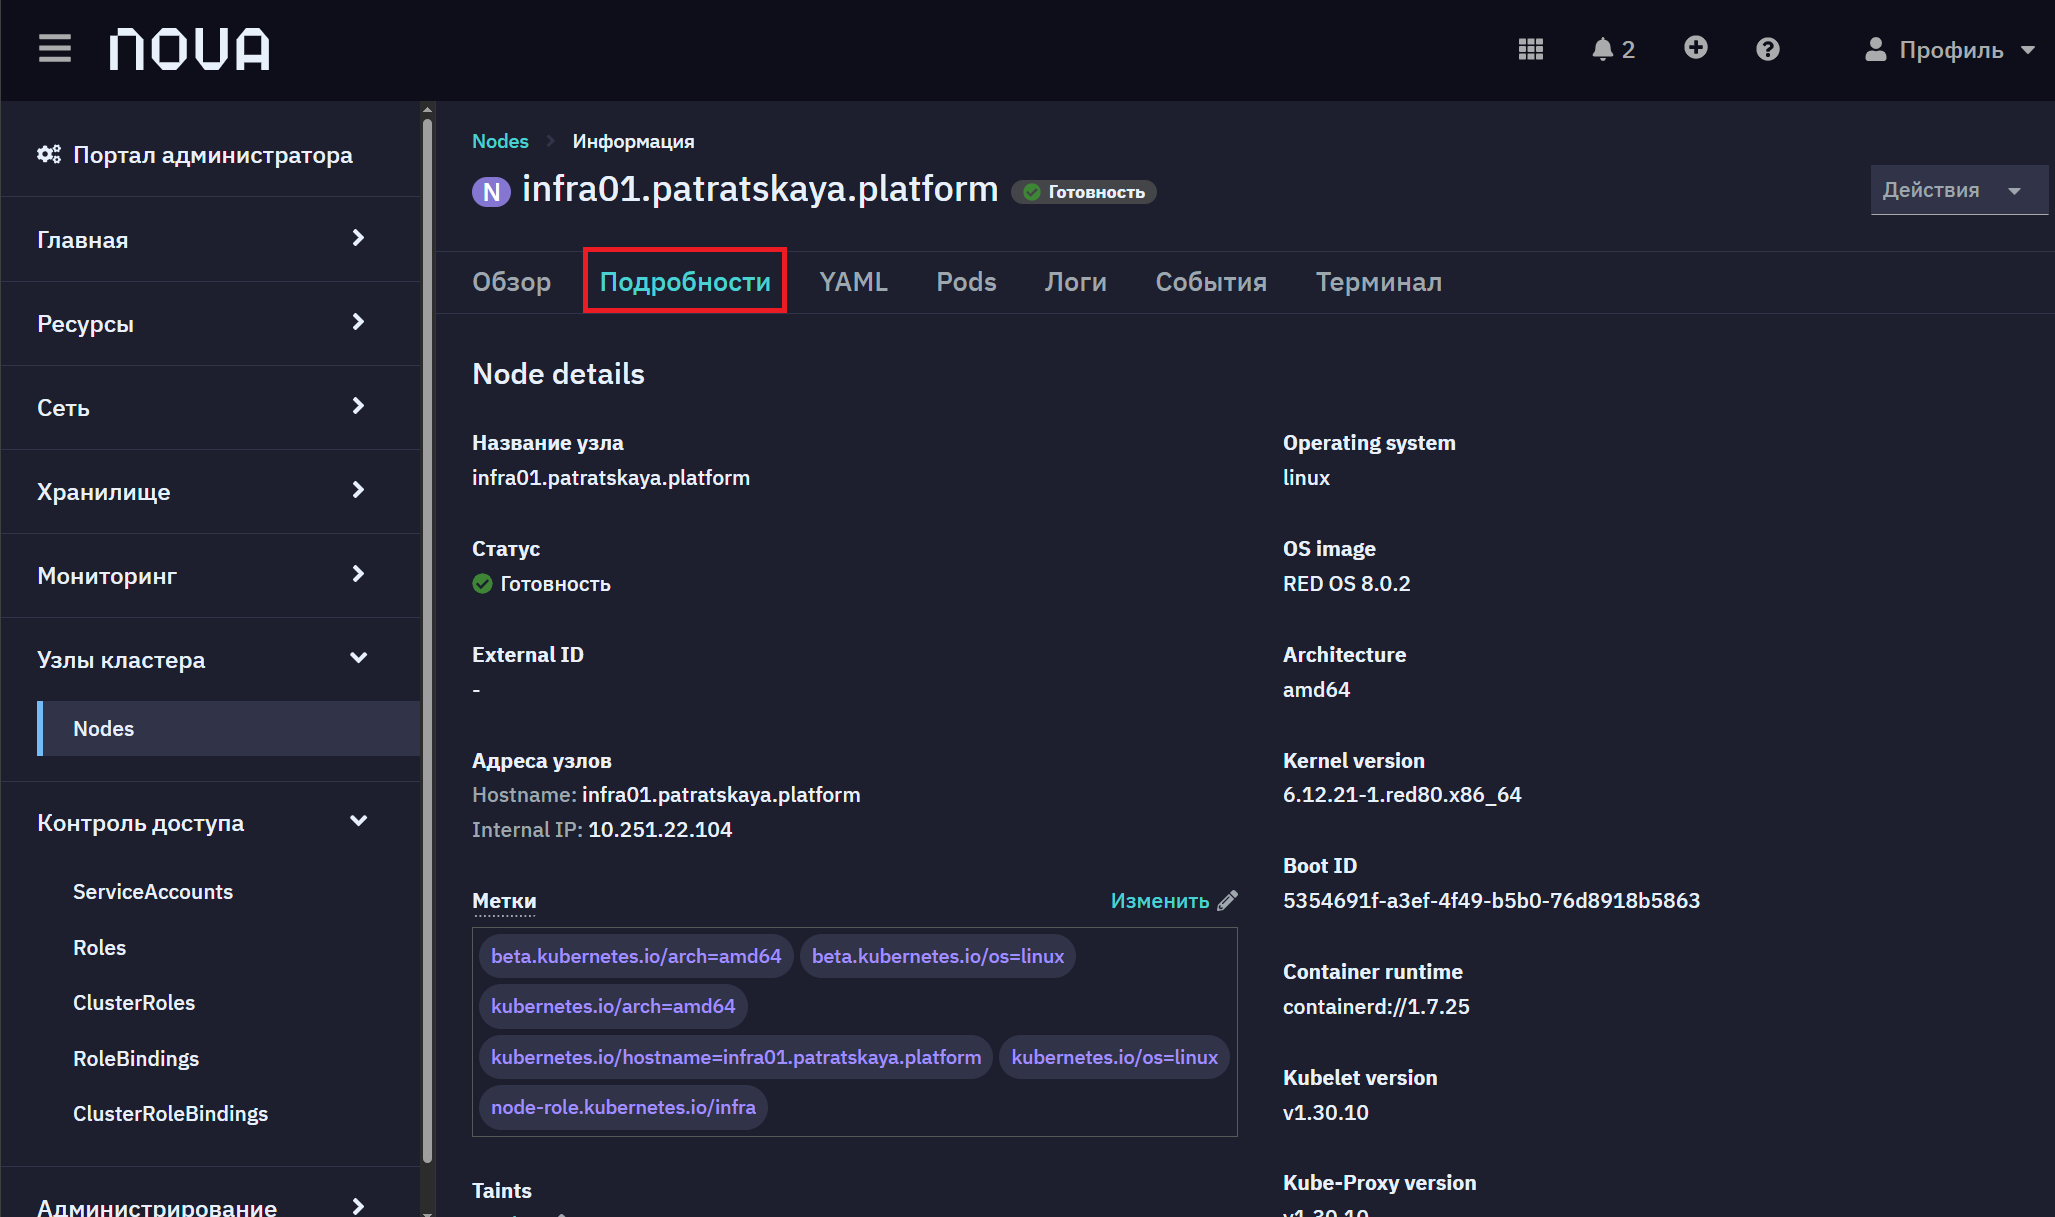Click label node-role.kubernetes.io/infra

pyautogui.click(x=623, y=1107)
